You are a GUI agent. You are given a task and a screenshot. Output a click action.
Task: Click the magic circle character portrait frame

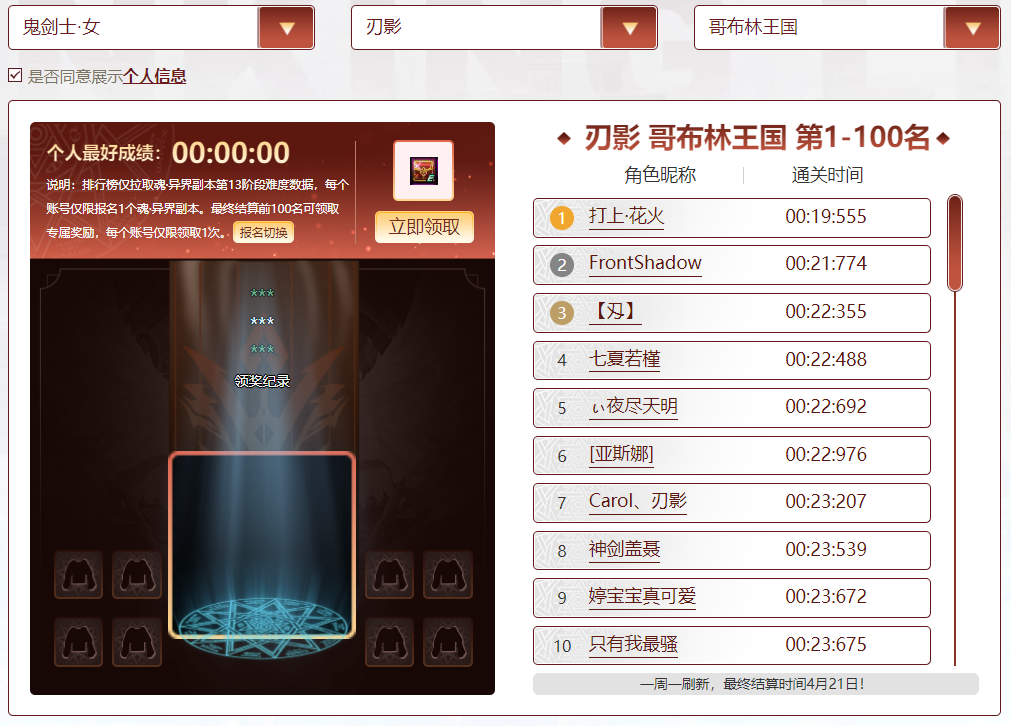click(262, 545)
